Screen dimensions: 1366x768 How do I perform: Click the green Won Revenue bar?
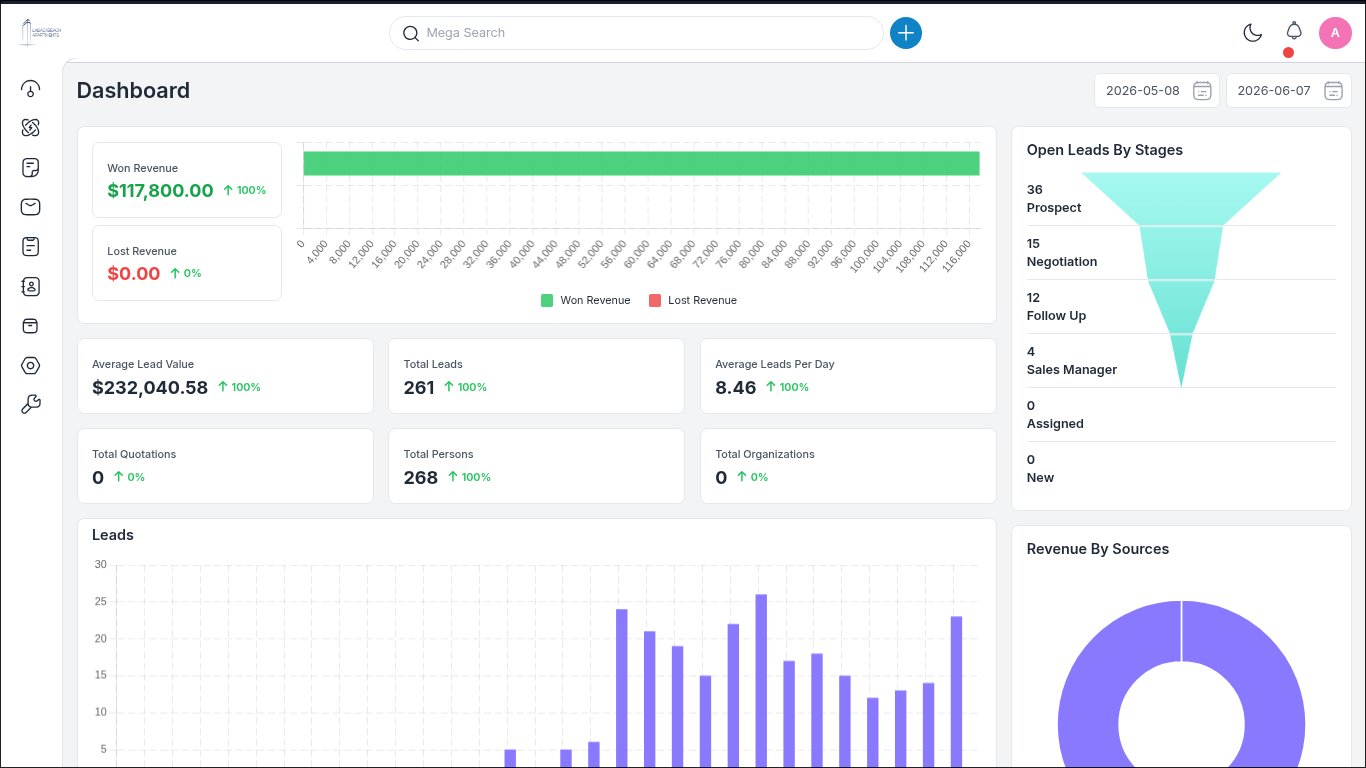(641, 163)
